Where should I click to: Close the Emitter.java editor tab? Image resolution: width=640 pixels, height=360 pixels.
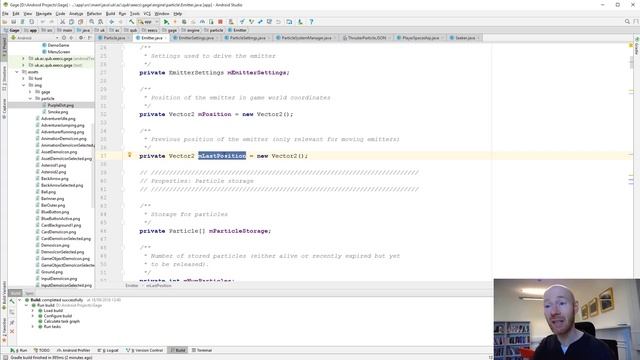pos(166,38)
